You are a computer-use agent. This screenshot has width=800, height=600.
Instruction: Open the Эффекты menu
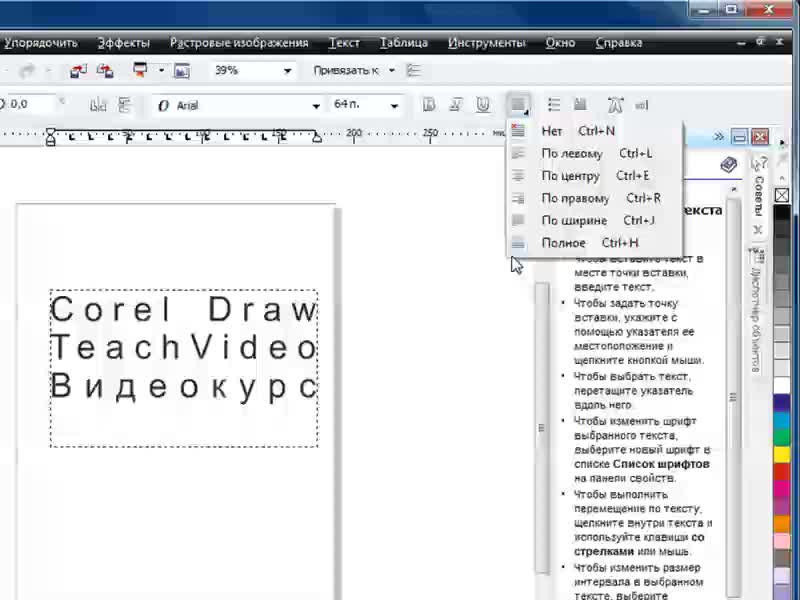coord(124,43)
